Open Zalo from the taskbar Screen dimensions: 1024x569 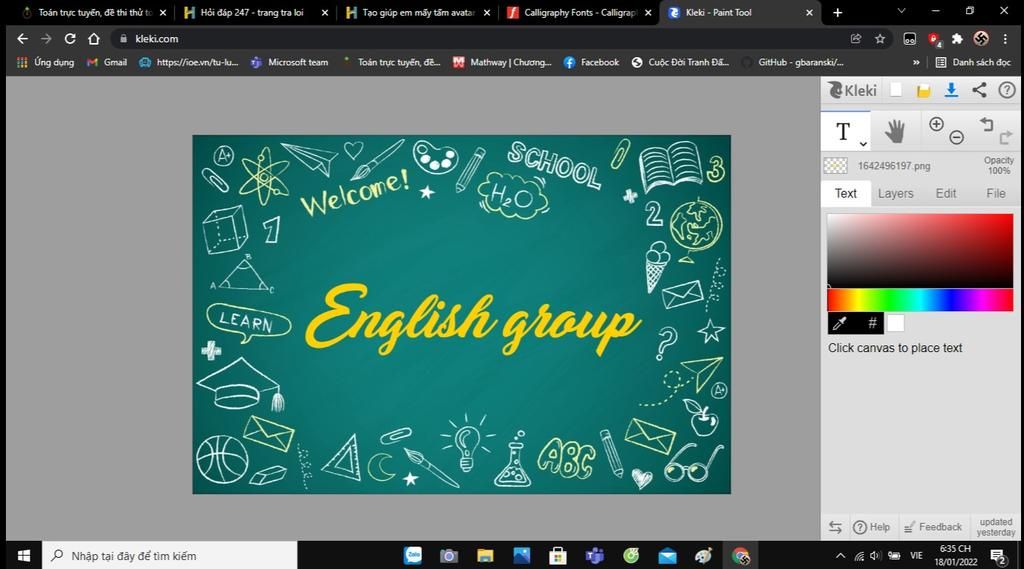(x=413, y=555)
